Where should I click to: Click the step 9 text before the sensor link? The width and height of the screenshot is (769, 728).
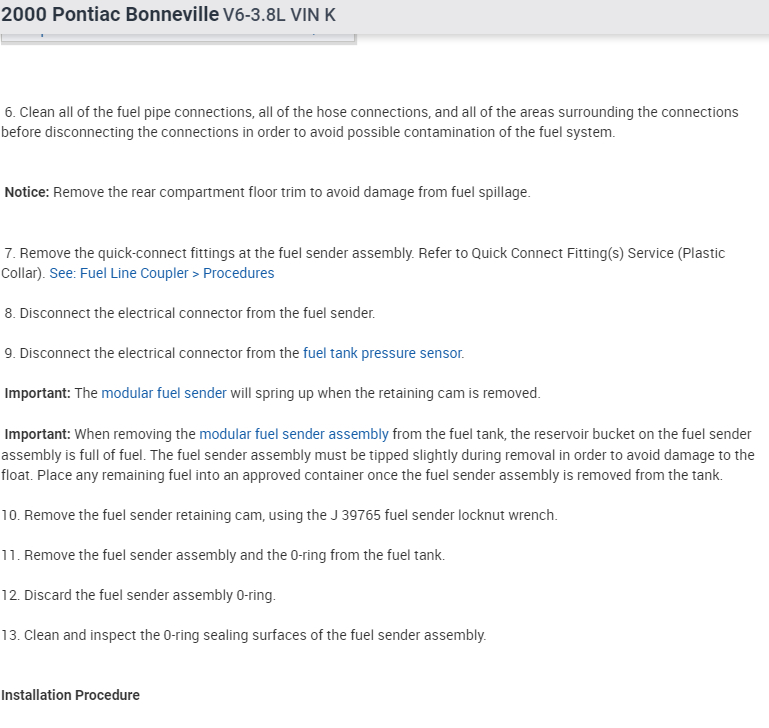pyautogui.click(x=150, y=353)
